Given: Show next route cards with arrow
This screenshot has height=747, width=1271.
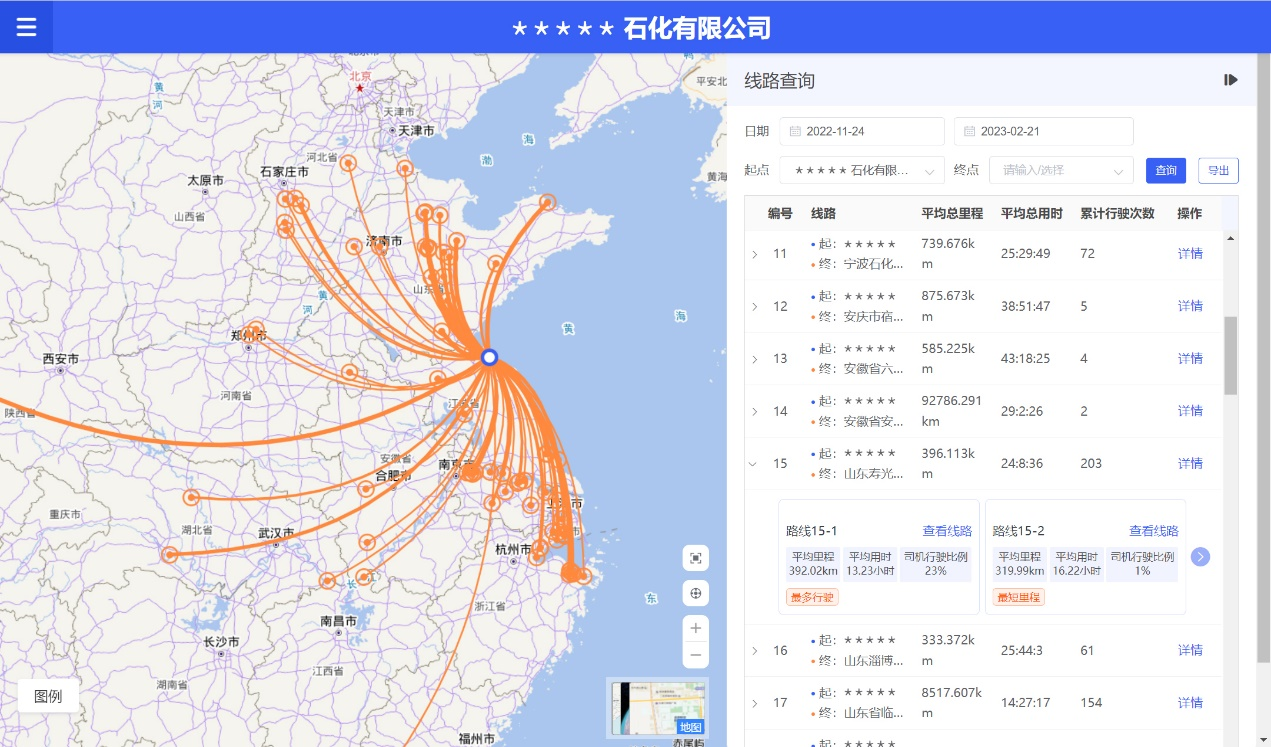Looking at the screenshot, I should 1201,557.
